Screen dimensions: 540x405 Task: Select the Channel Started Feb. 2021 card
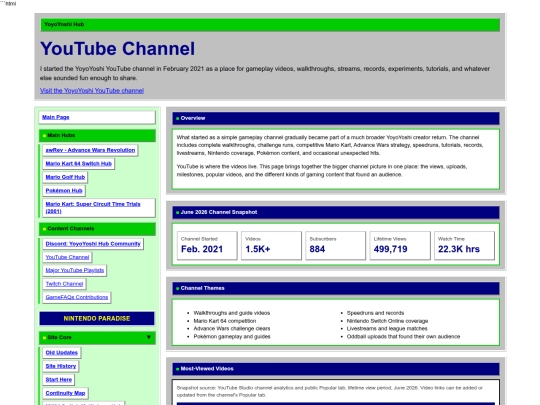click(207, 245)
